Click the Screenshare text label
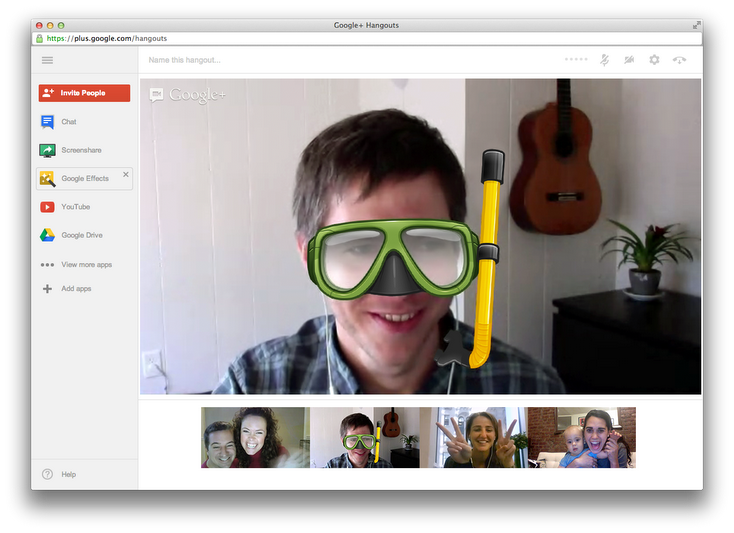The width and height of the screenshot is (734, 533). (x=81, y=150)
